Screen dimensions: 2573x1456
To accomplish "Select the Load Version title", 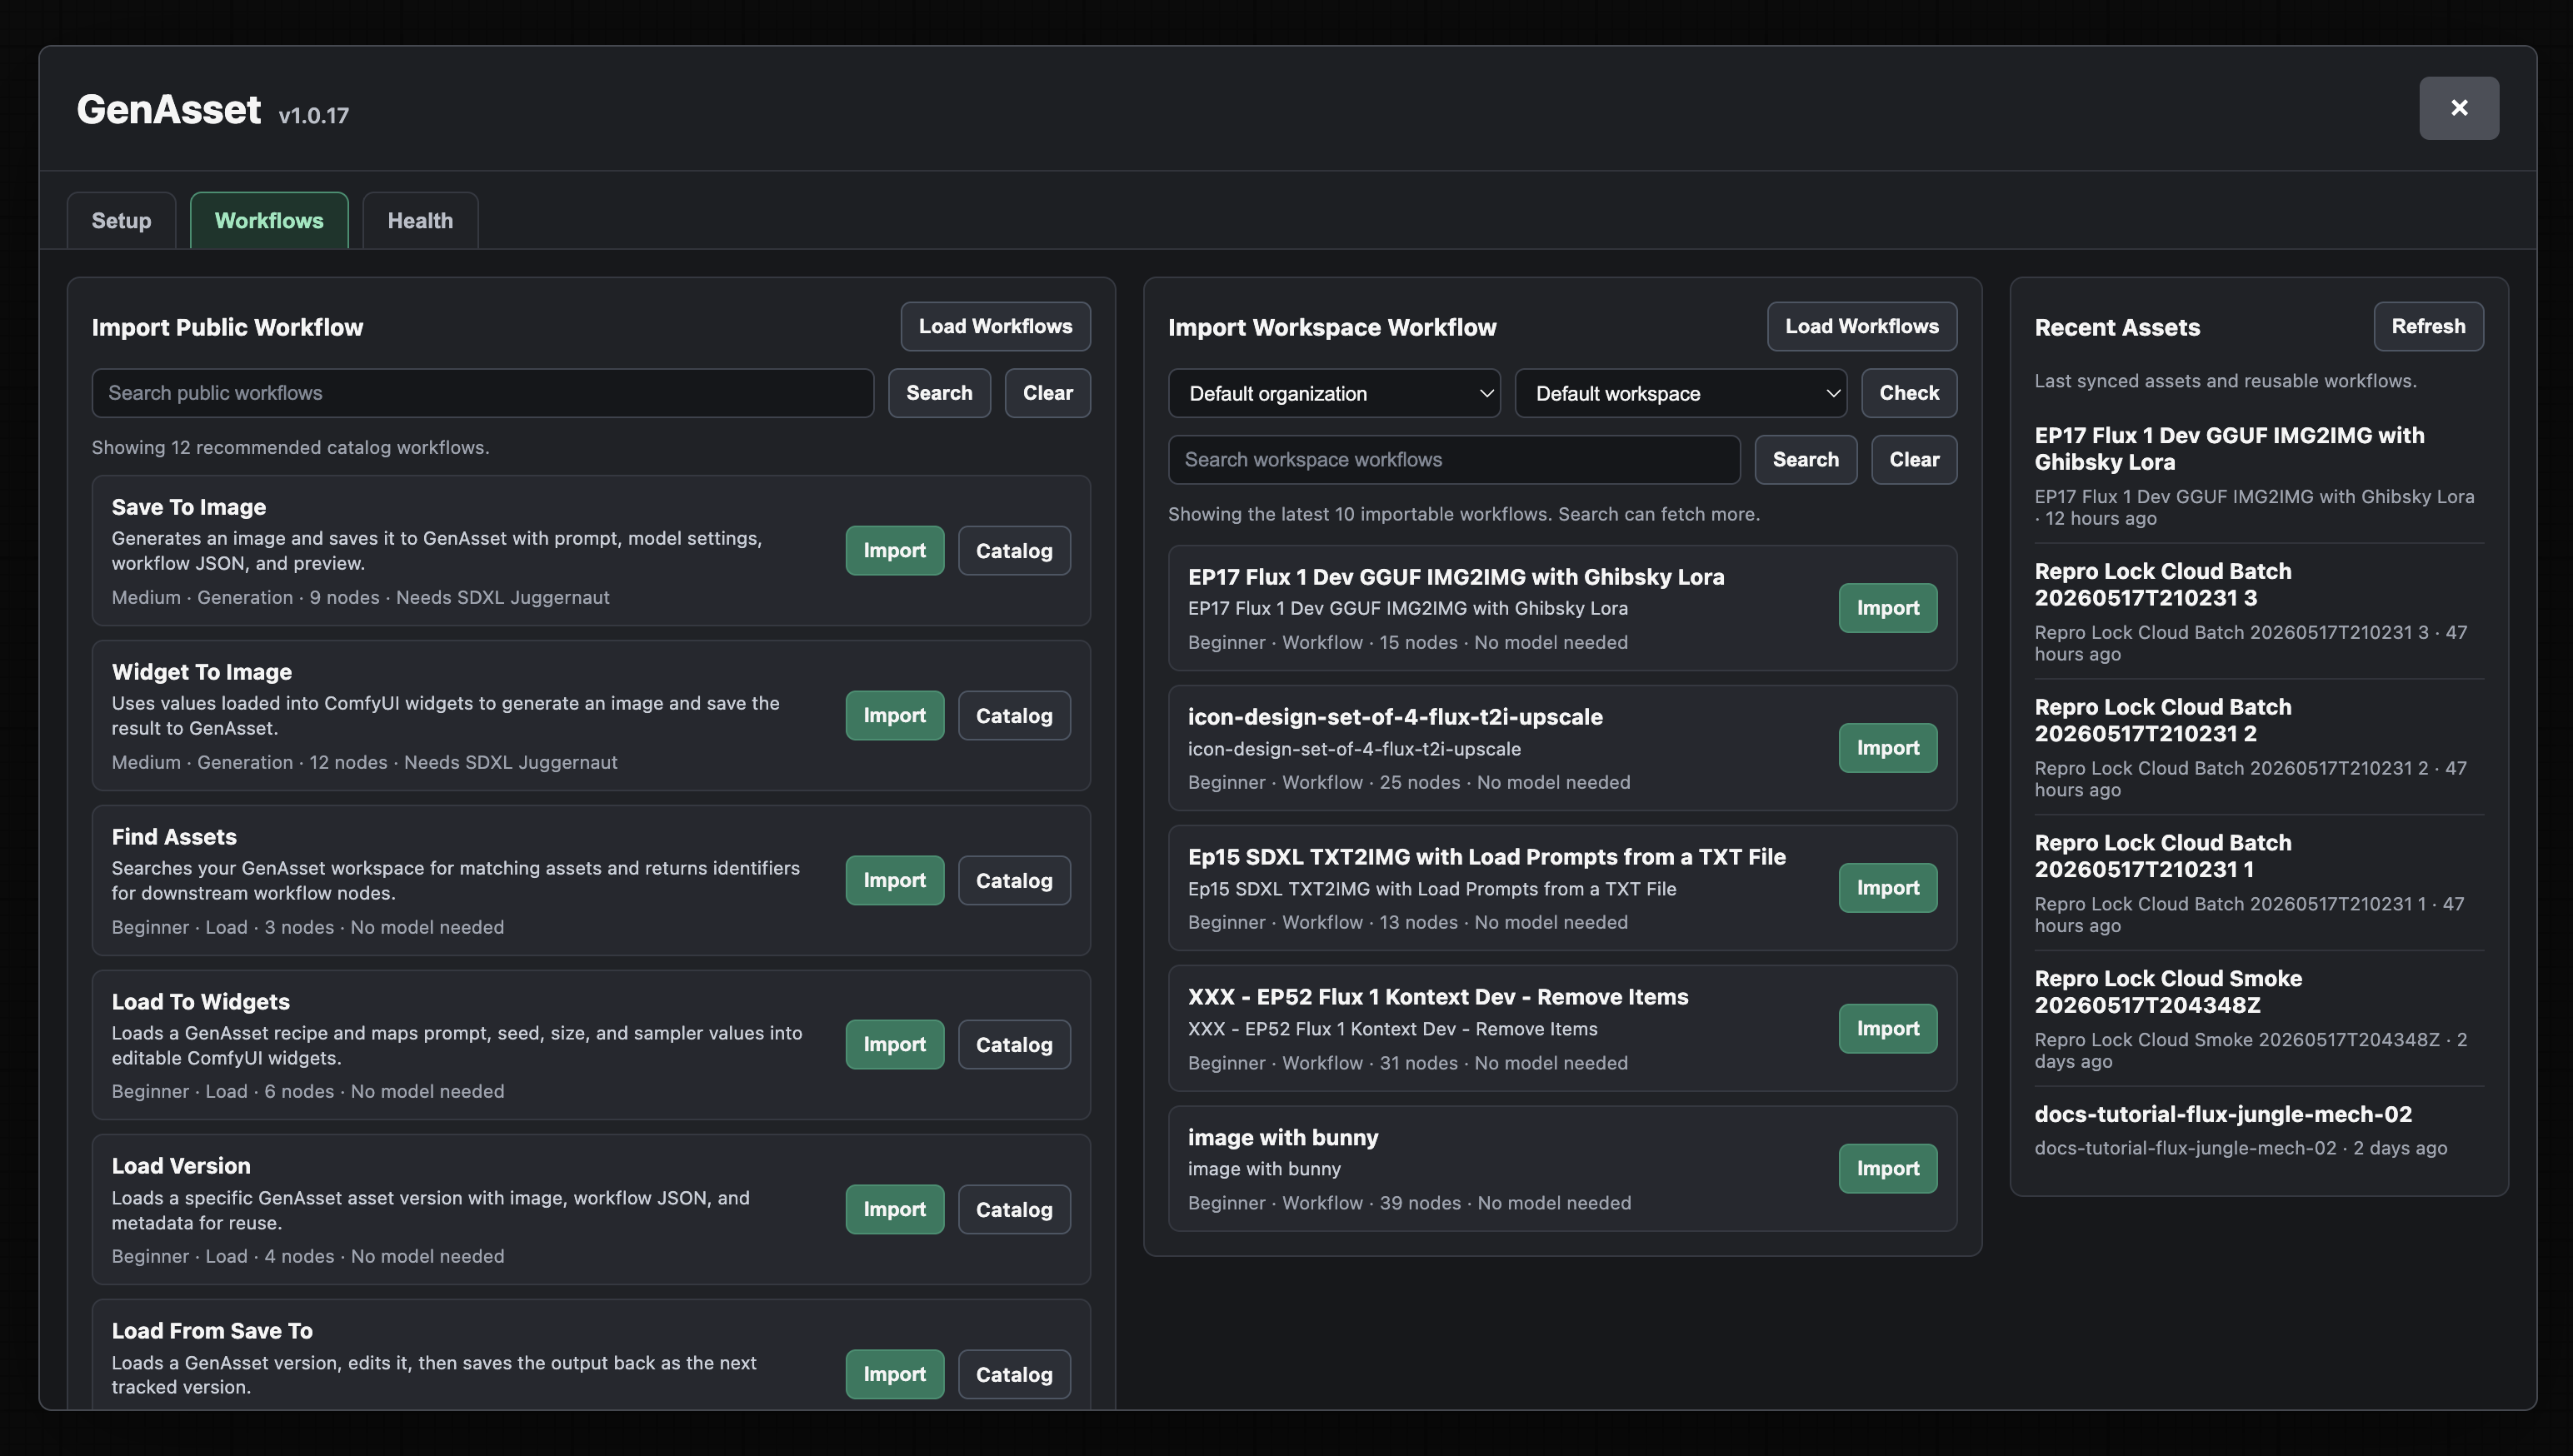I will [x=181, y=1166].
